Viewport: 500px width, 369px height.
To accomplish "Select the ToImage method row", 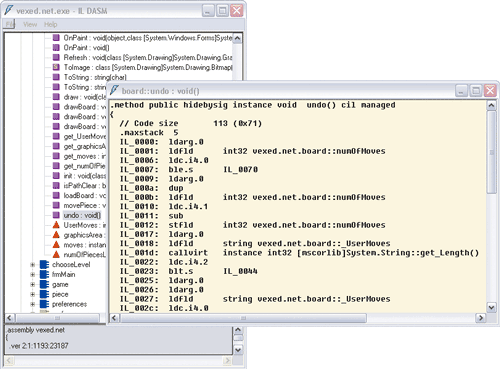I will tap(148, 67).
